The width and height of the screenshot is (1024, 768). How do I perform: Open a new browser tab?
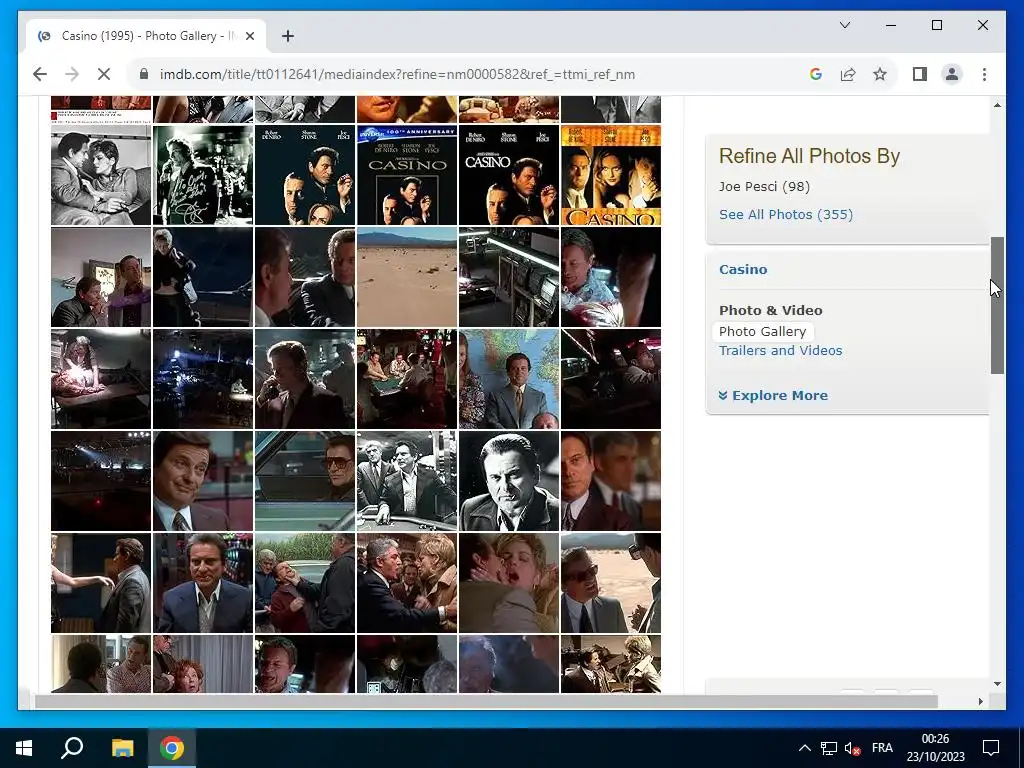pos(287,36)
